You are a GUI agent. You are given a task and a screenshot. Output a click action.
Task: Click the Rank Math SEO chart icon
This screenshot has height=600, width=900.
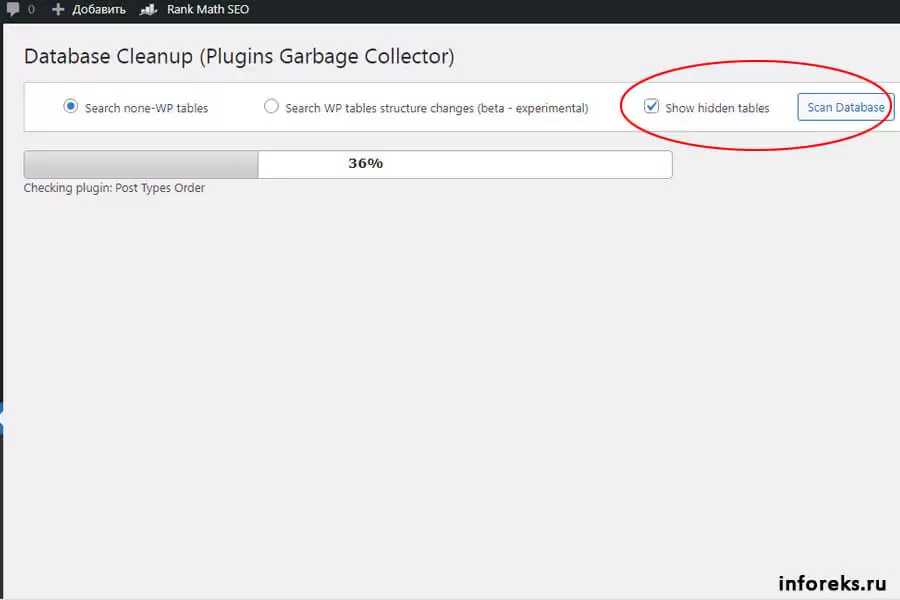tap(148, 10)
